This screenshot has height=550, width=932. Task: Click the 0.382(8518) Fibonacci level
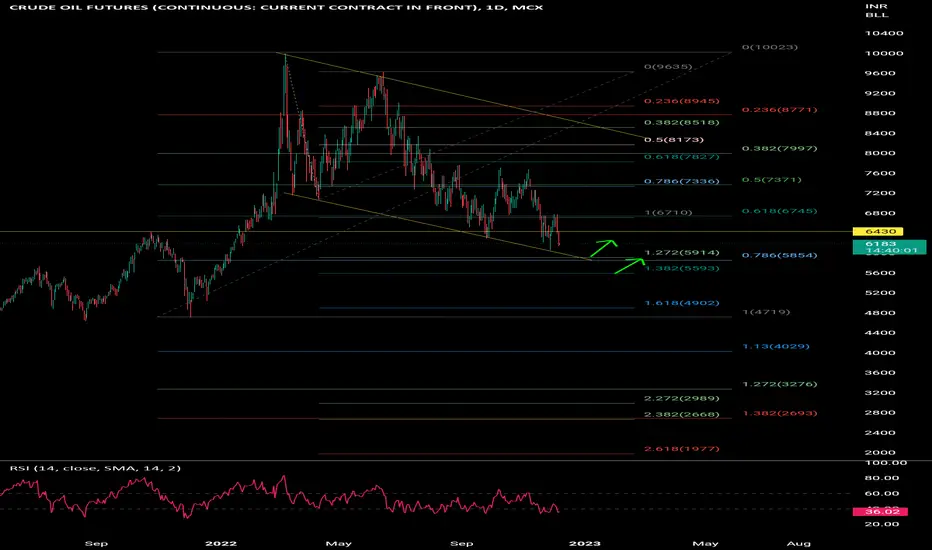[x=682, y=122]
